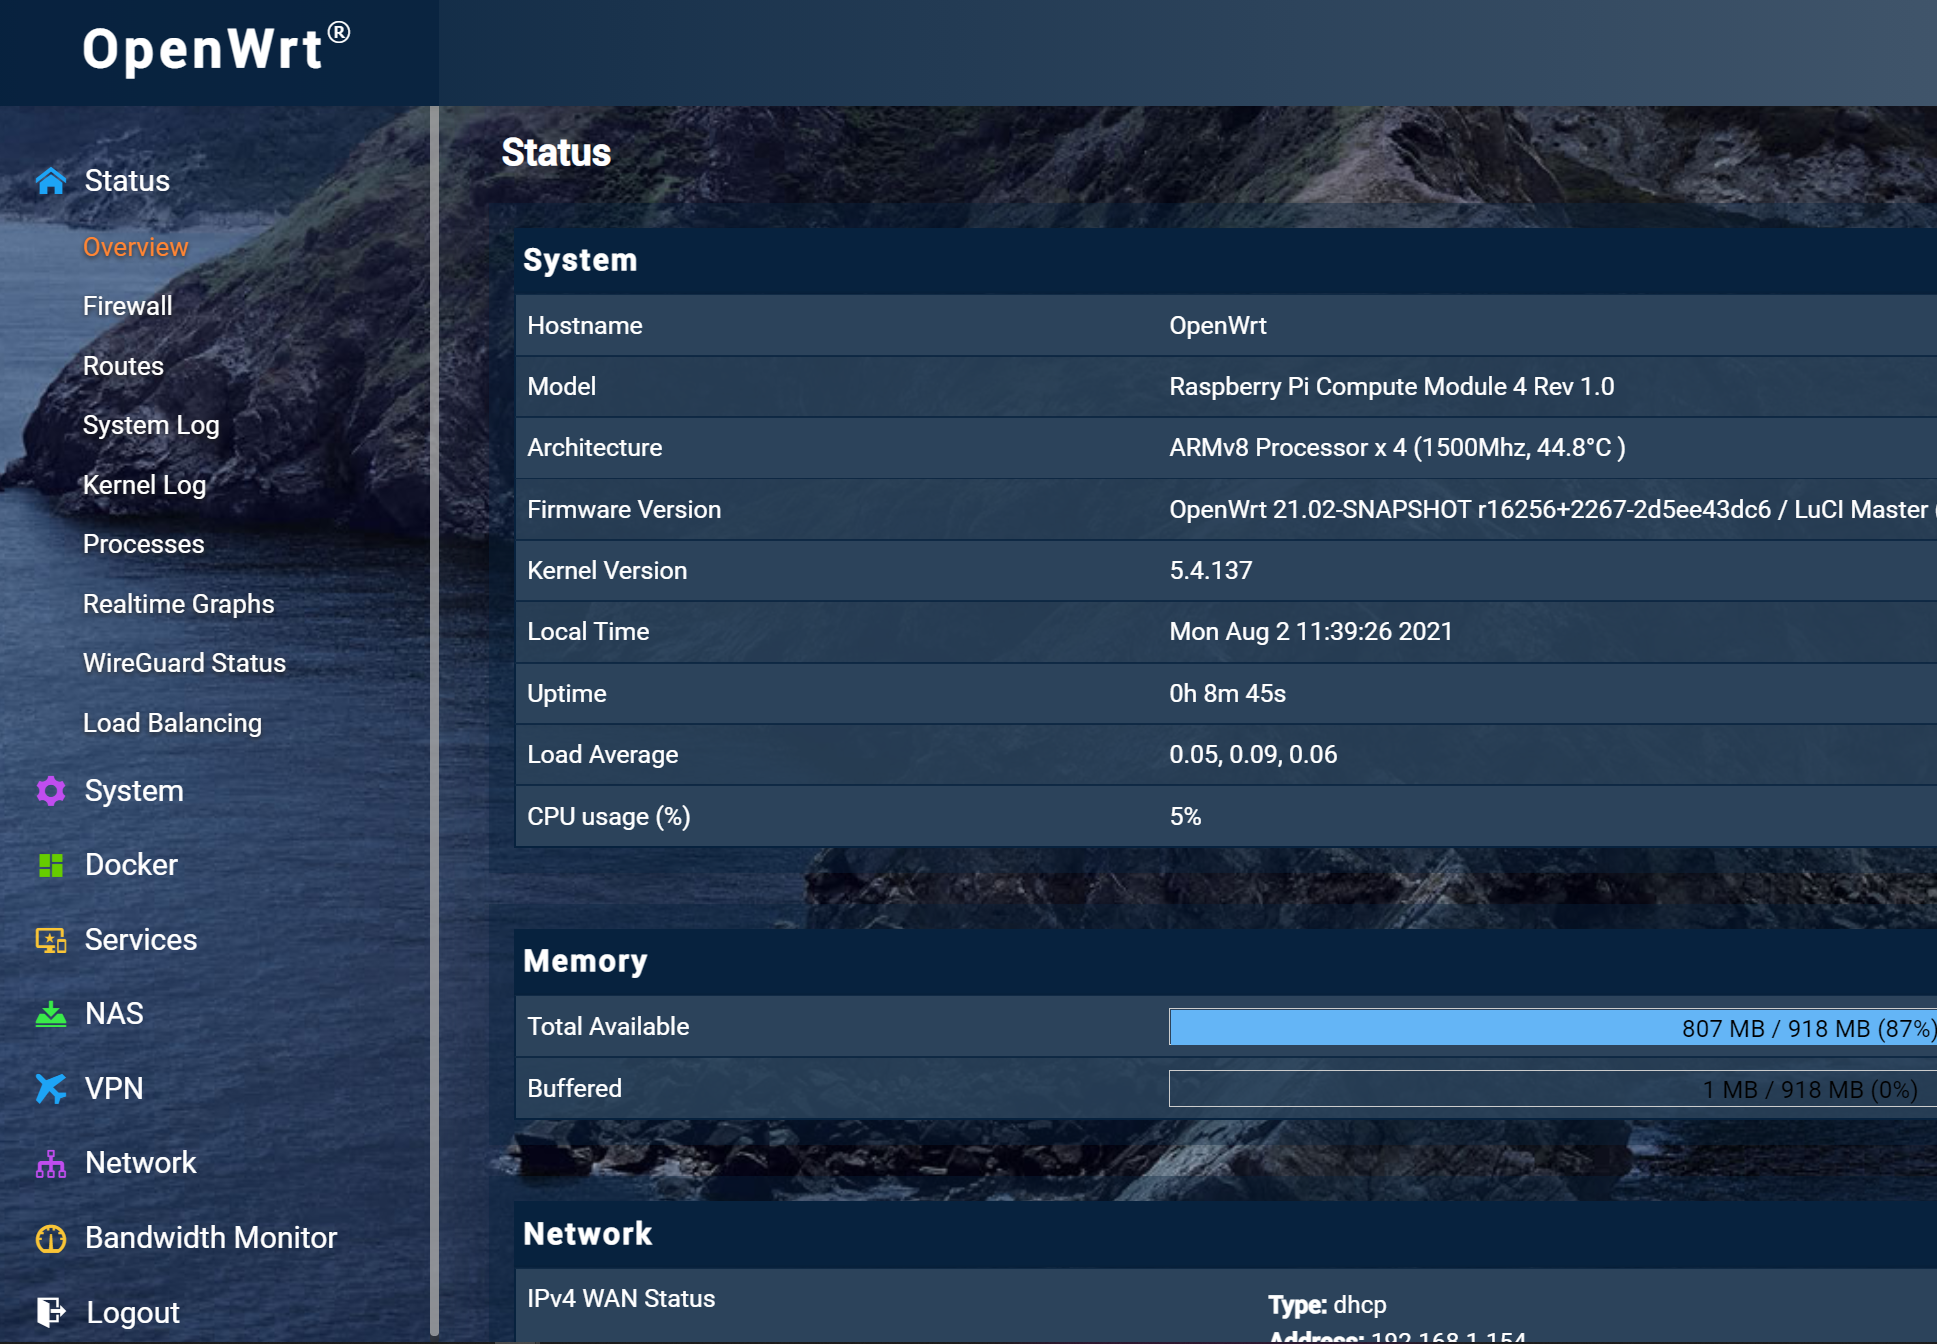
Task: Open the WireGuard Status page
Action: click(x=184, y=663)
